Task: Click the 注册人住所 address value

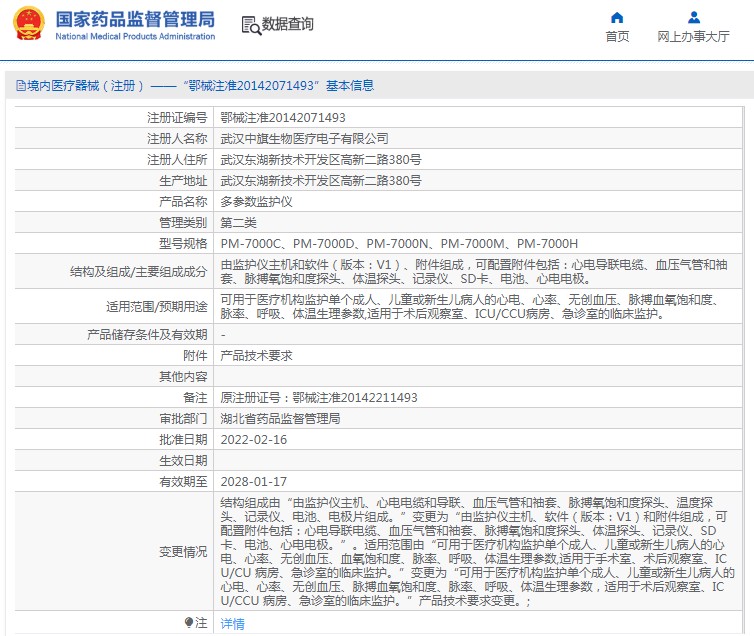Action: tap(321, 160)
